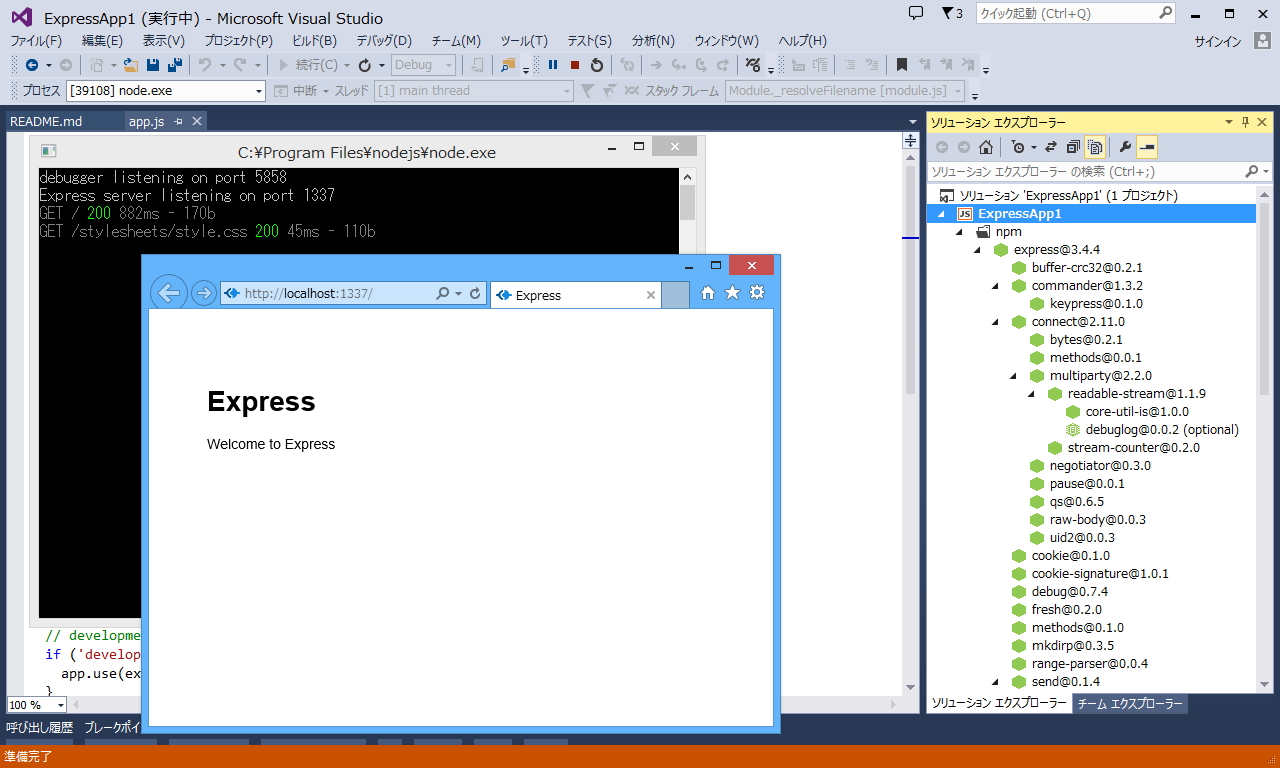Click the Open File folder icon
The width and height of the screenshot is (1280, 768).
point(130,65)
